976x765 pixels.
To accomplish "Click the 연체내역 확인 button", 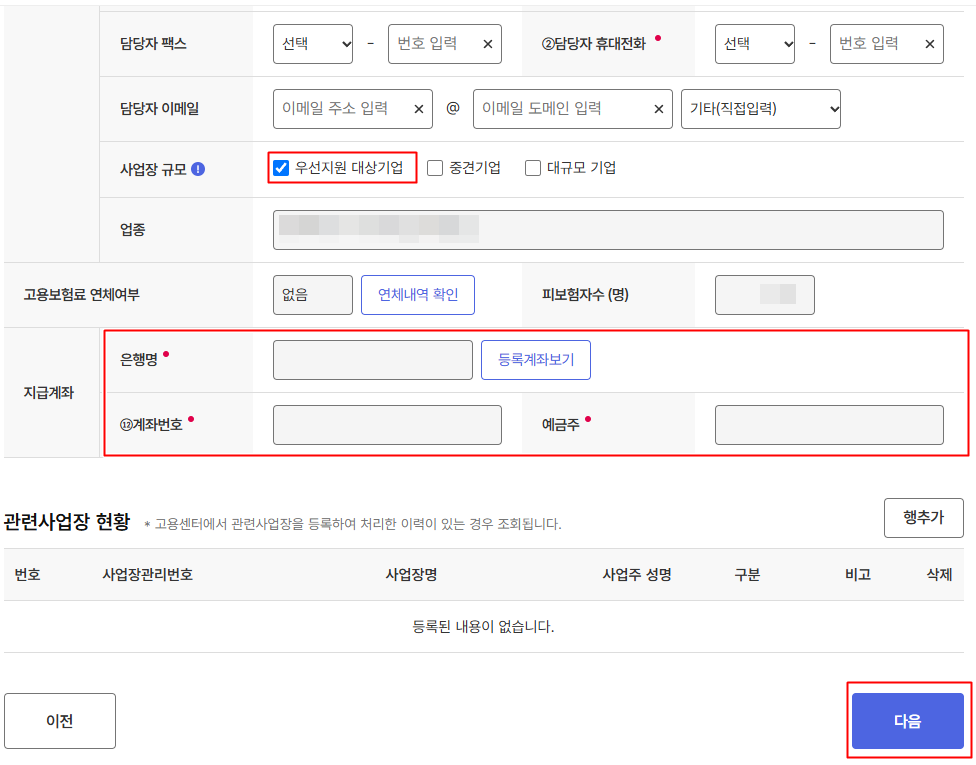I will [418, 295].
